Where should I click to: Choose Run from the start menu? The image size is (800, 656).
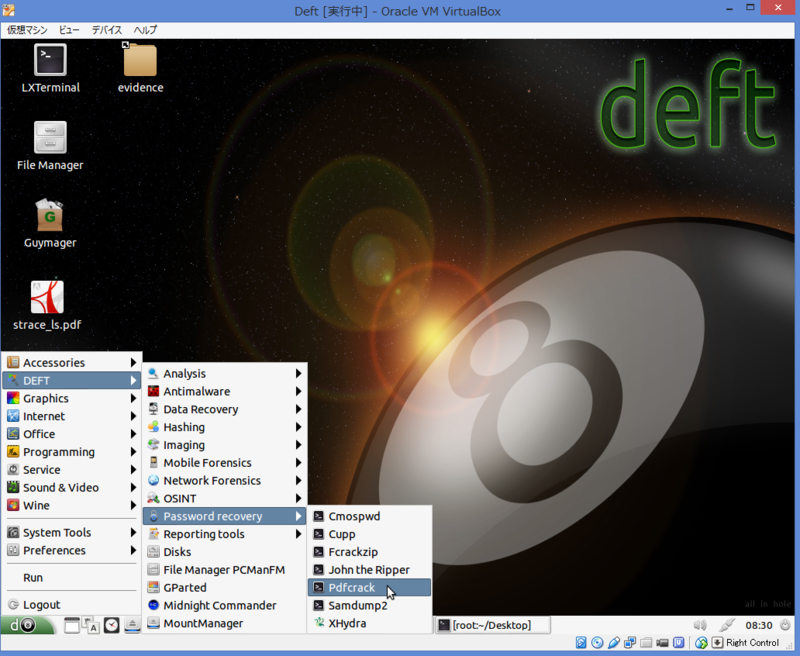pos(71,577)
